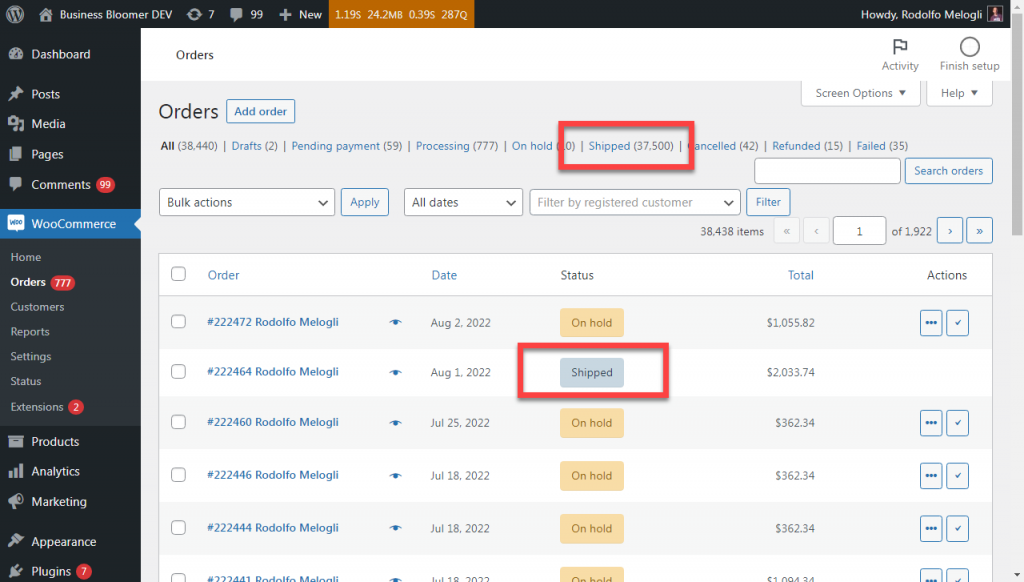This screenshot has height=582, width=1024.
Task: Preview order #222464 with the eye icon
Action: point(395,372)
